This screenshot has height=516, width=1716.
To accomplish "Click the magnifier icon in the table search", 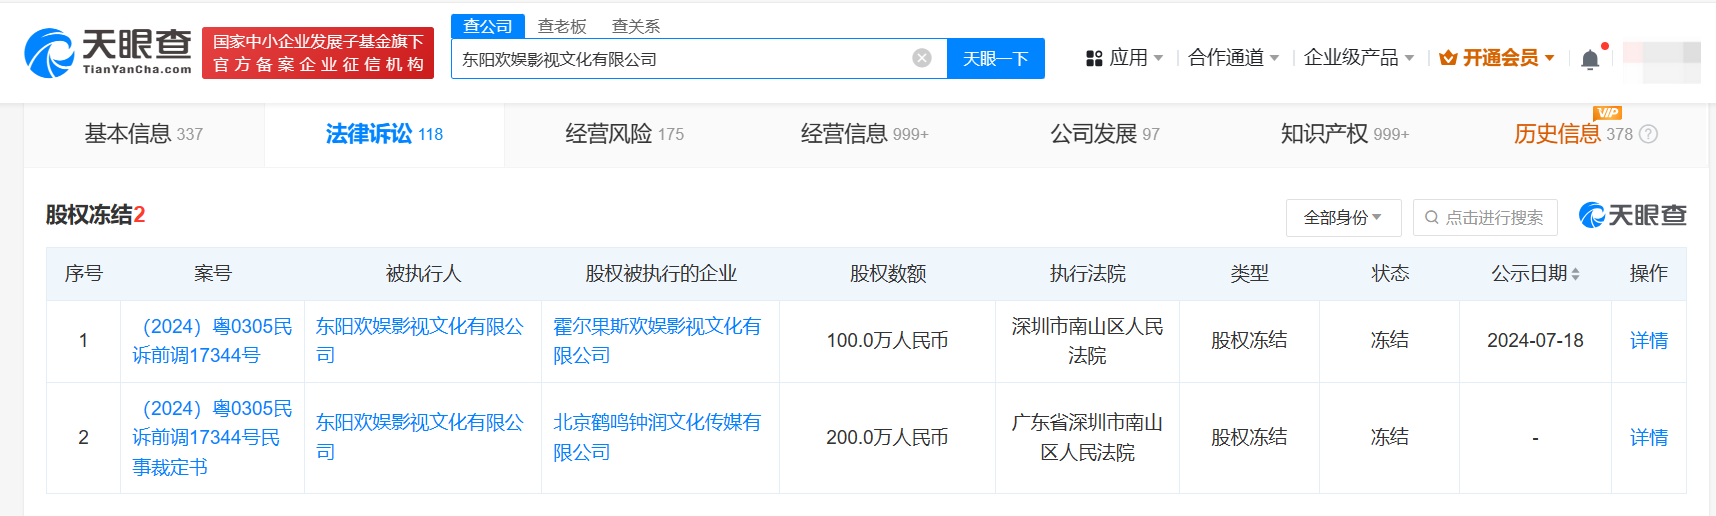I will (1432, 217).
